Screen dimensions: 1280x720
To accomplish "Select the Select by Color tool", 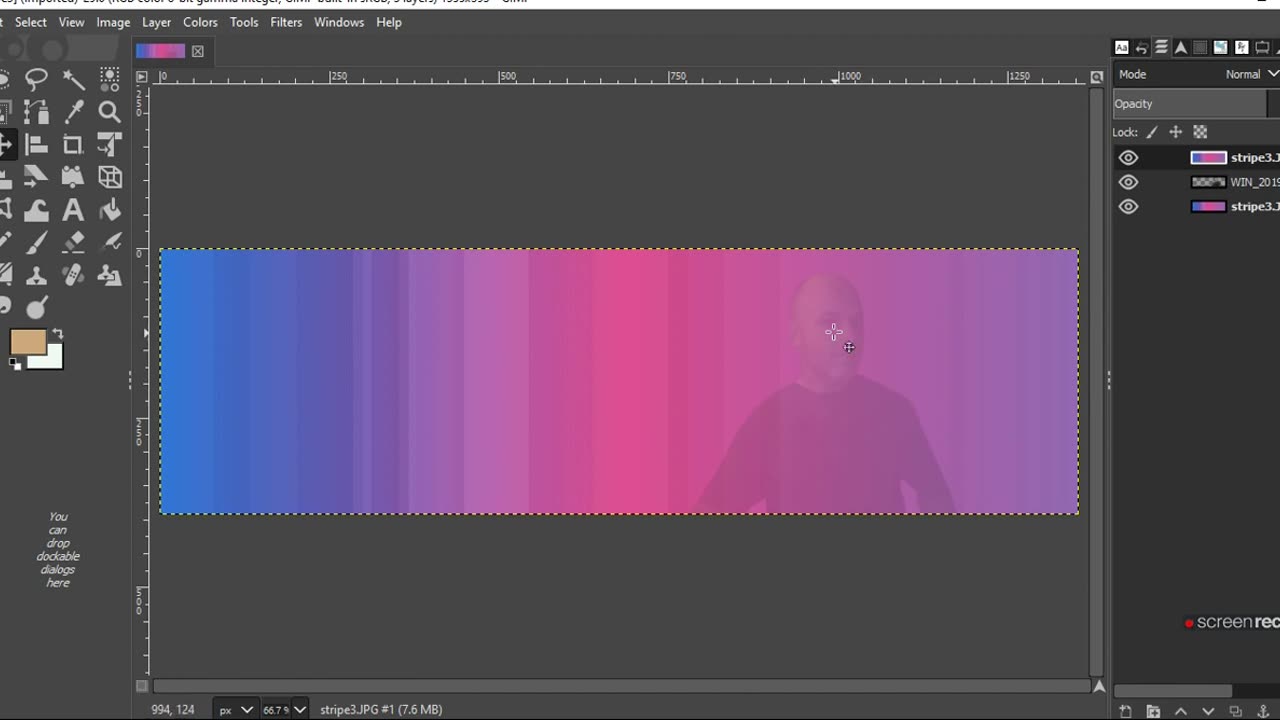I will (x=110, y=79).
